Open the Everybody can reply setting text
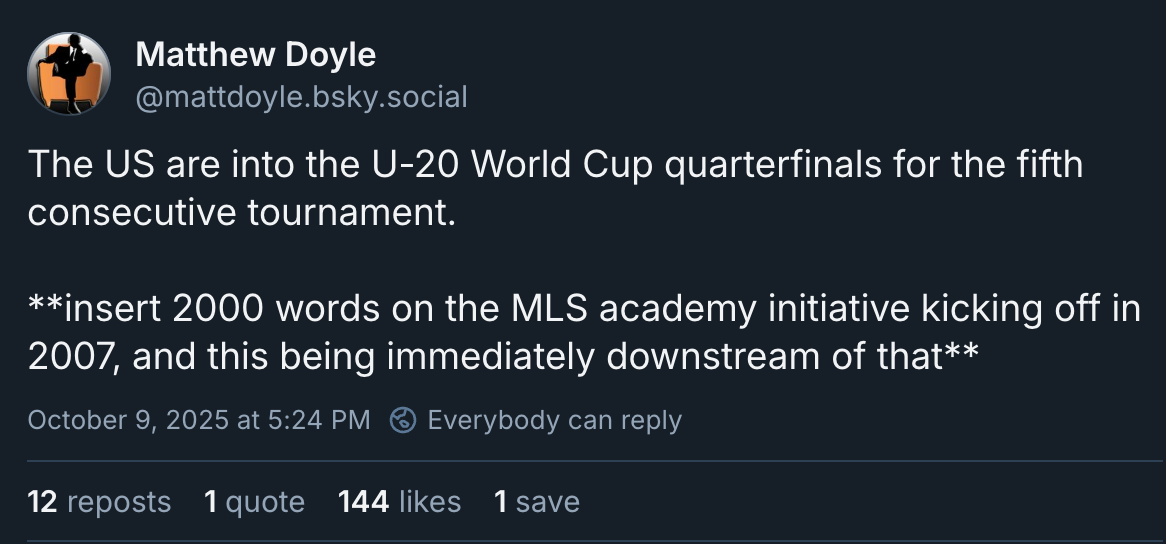Viewport: 1166px width, 544px height. [554, 420]
